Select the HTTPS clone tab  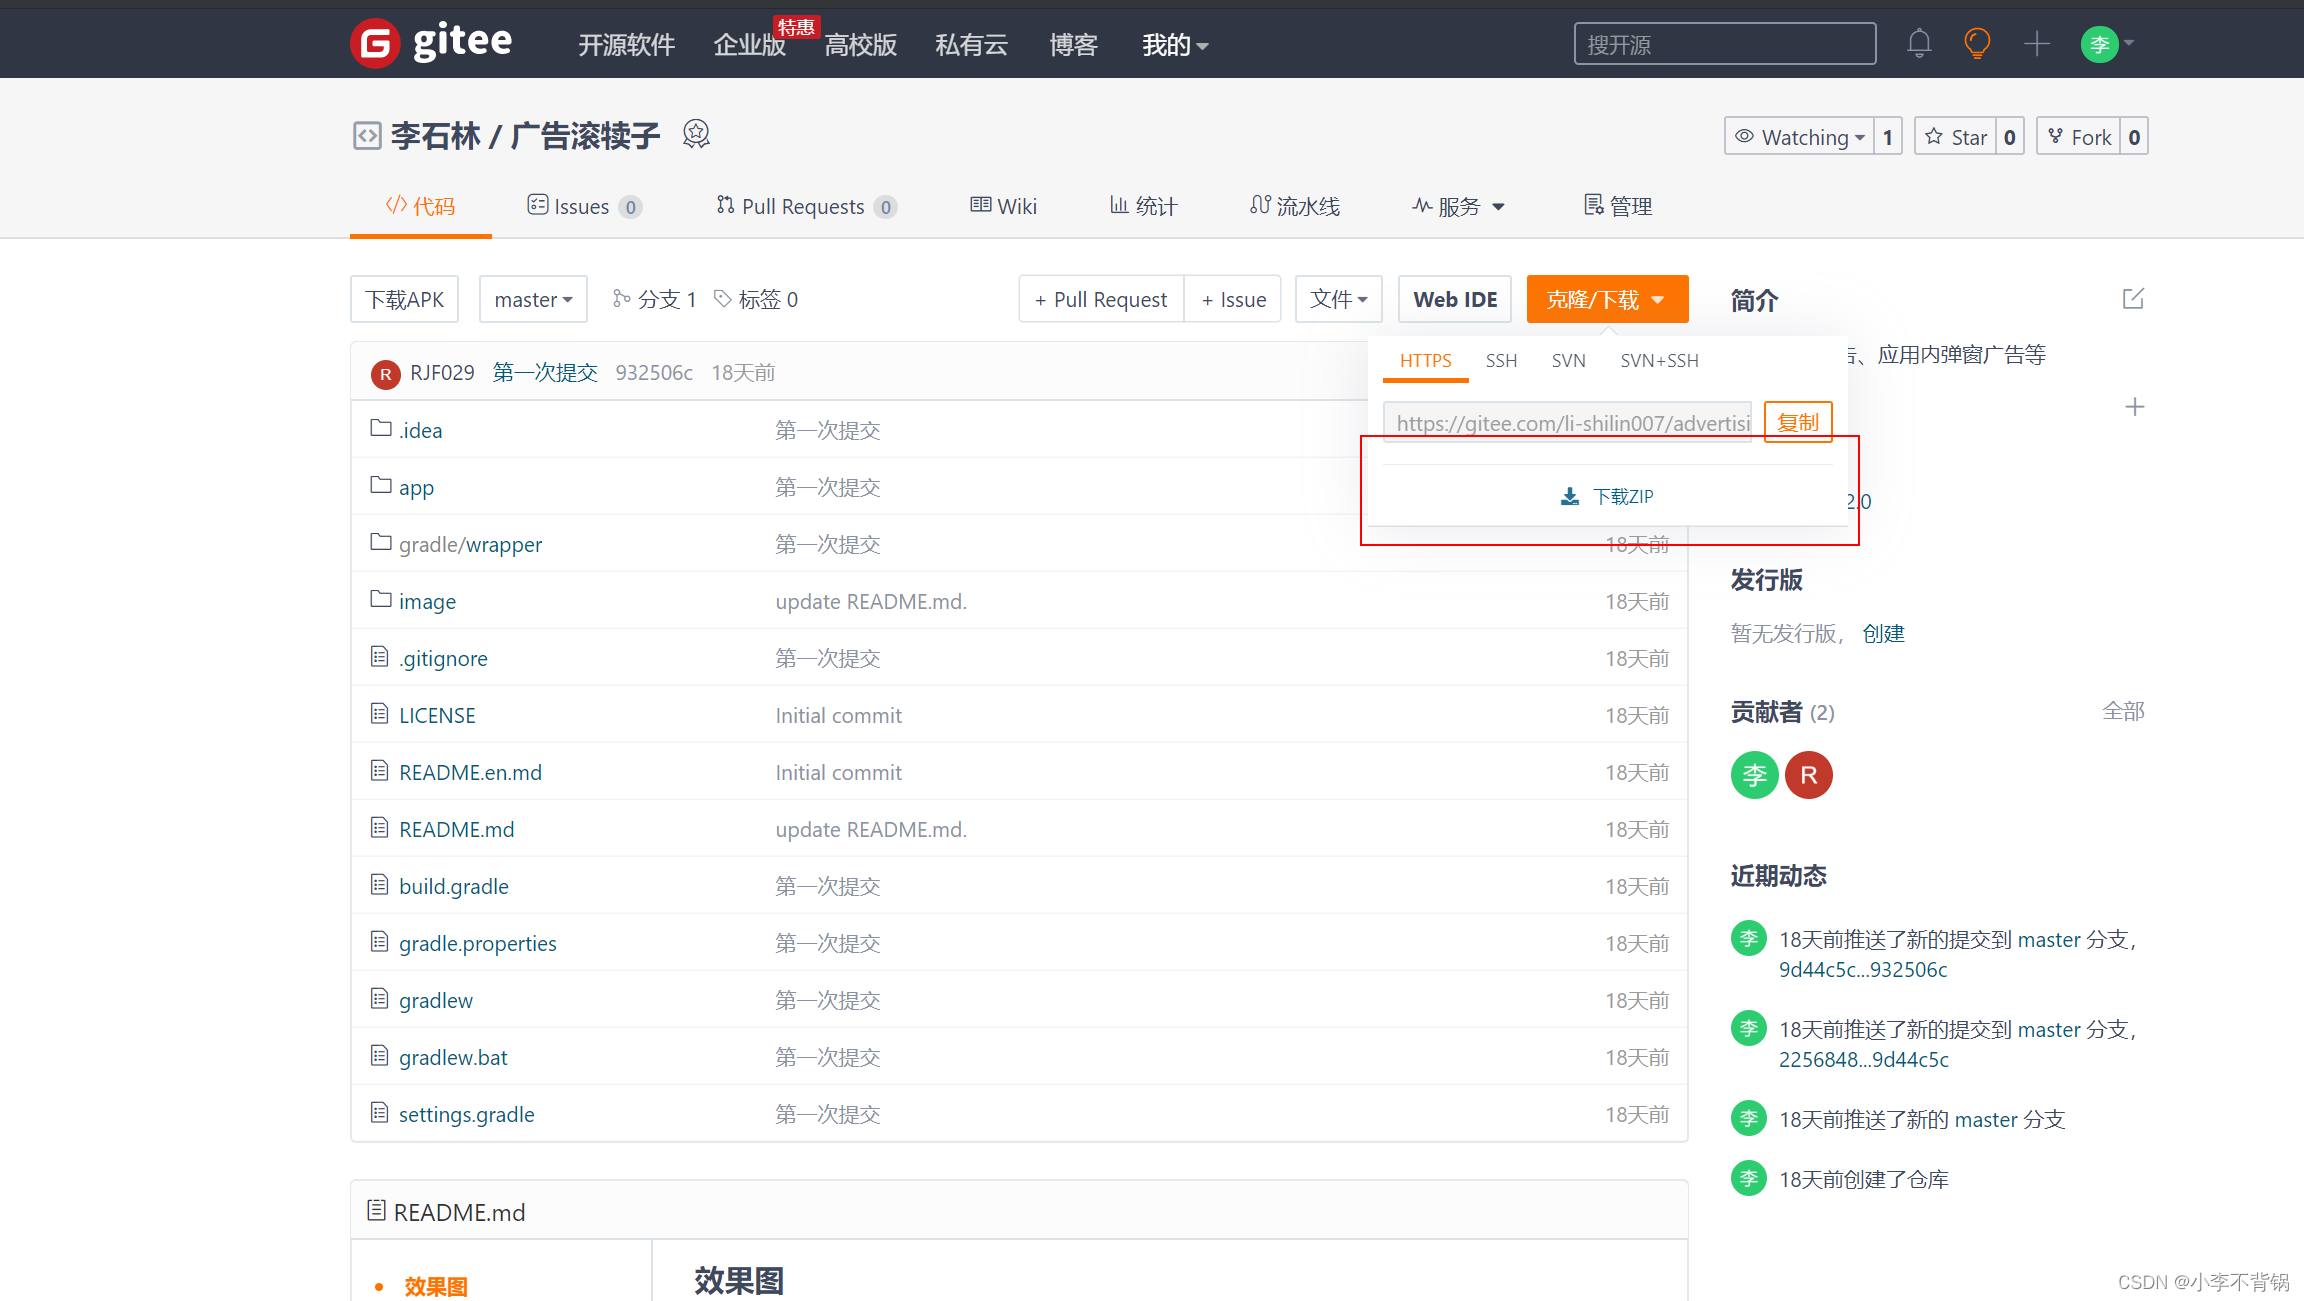tap(1425, 361)
